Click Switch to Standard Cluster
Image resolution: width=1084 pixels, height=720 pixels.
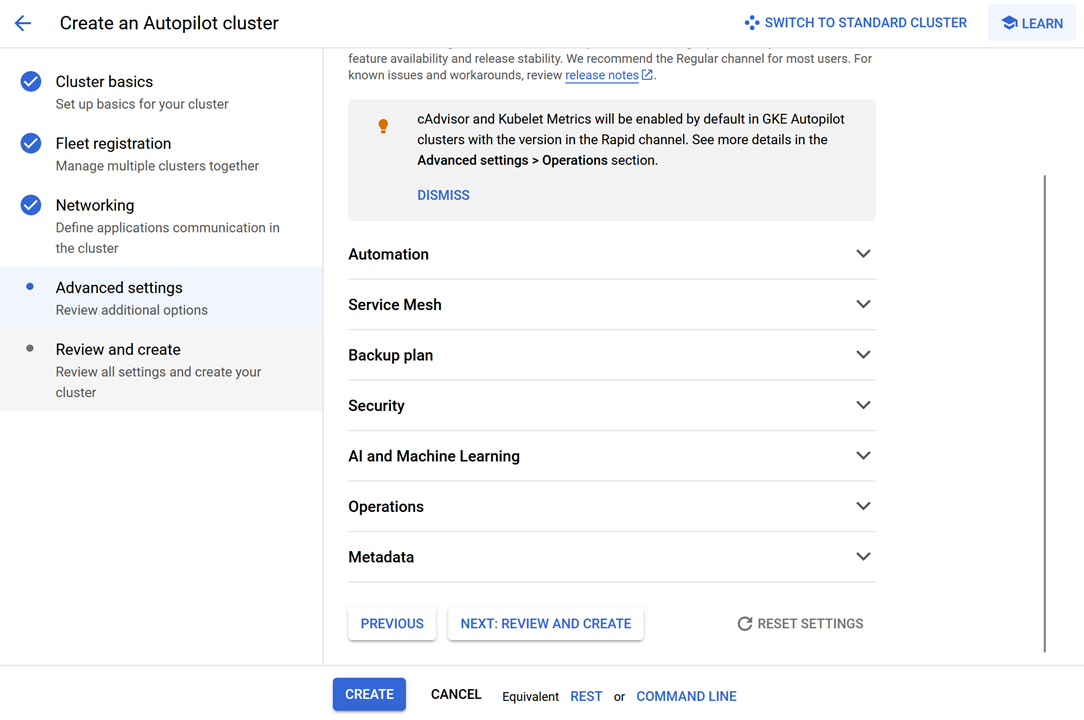[x=856, y=23]
